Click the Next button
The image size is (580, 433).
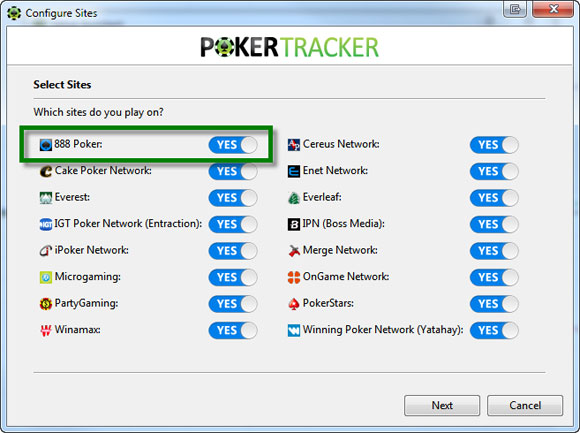pos(442,406)
